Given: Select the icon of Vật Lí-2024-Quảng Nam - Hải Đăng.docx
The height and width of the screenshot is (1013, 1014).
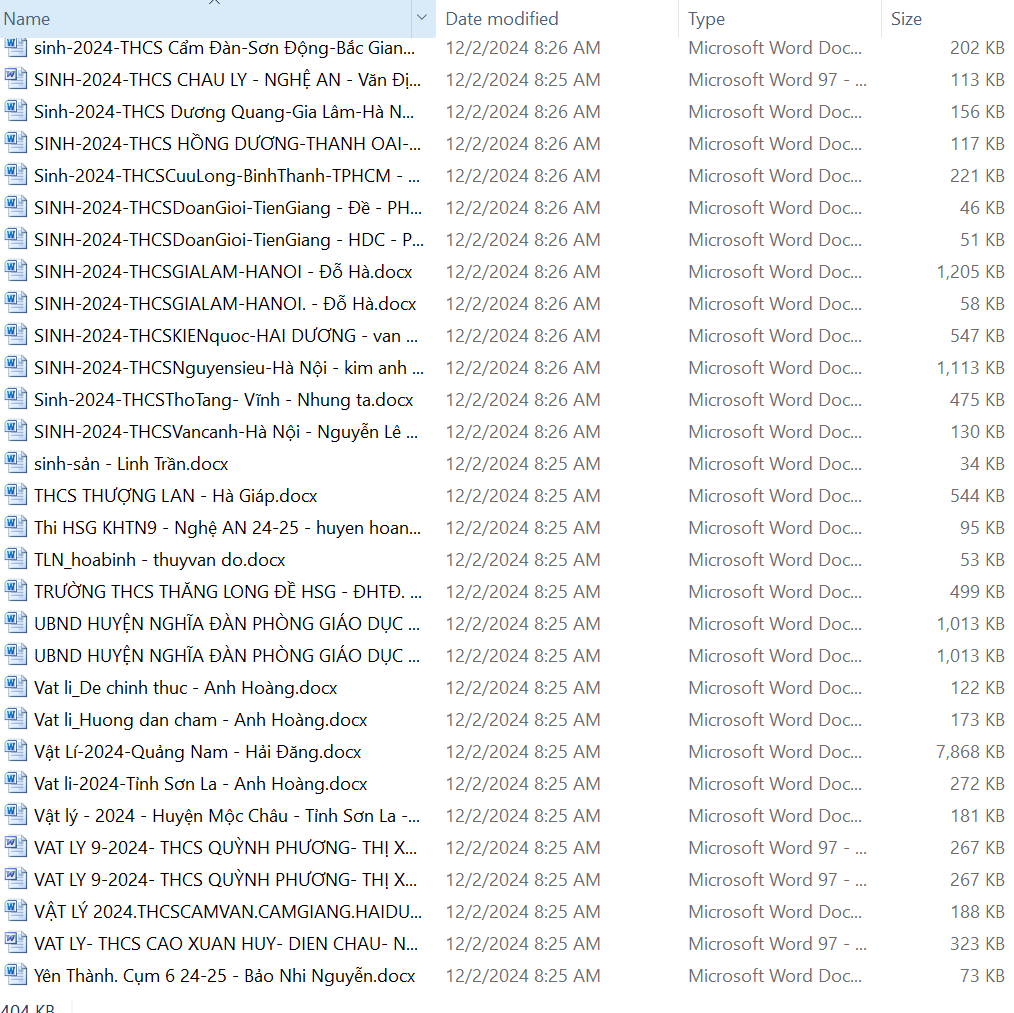Looking at the screenshot, I should click(x=16, y=751).
